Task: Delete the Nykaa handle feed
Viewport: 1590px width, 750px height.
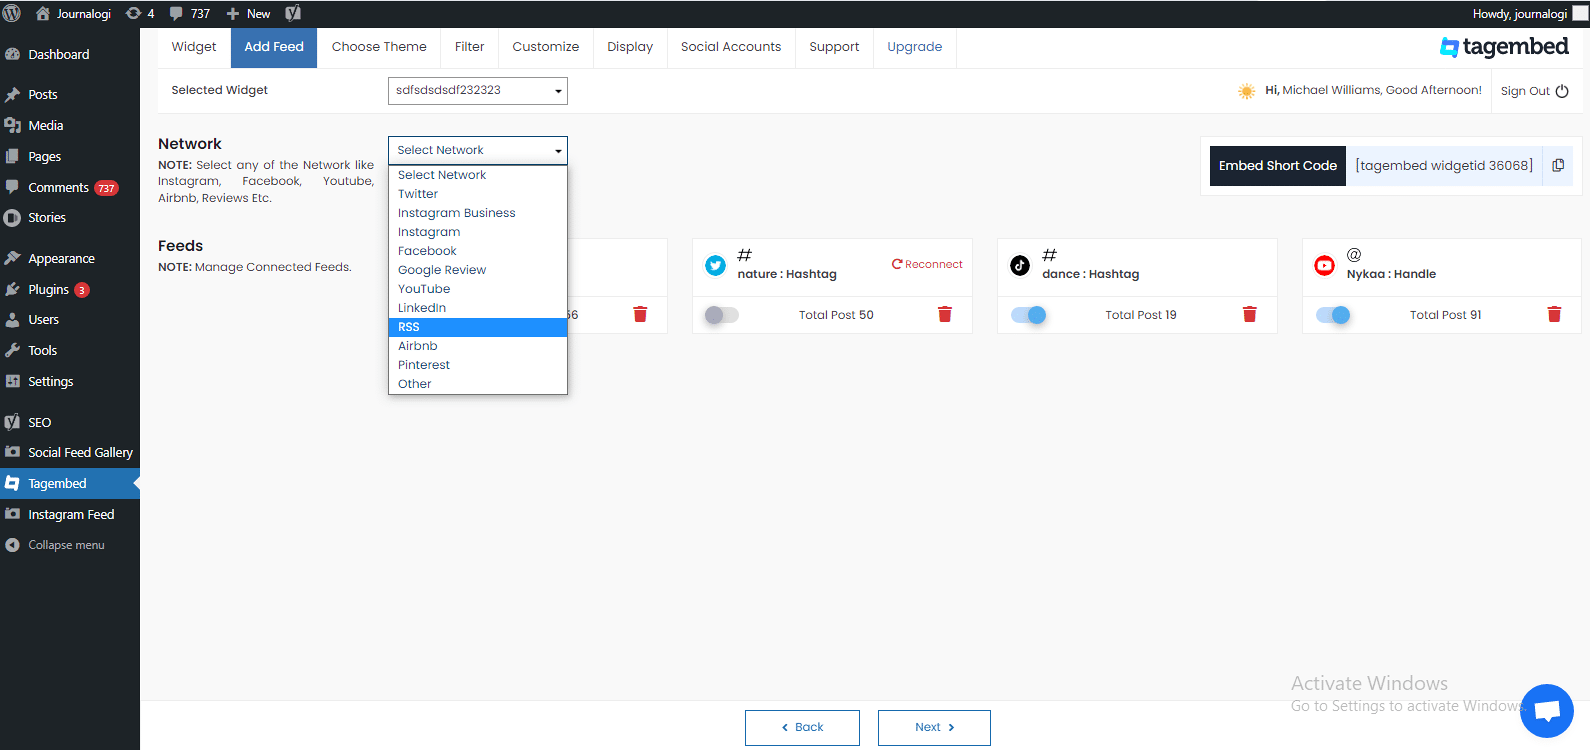Action: click(x=1554, y=314)
